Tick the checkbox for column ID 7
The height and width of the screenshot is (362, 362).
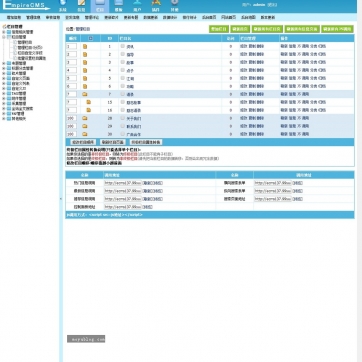pyautogui.click(x=123, y=94)
